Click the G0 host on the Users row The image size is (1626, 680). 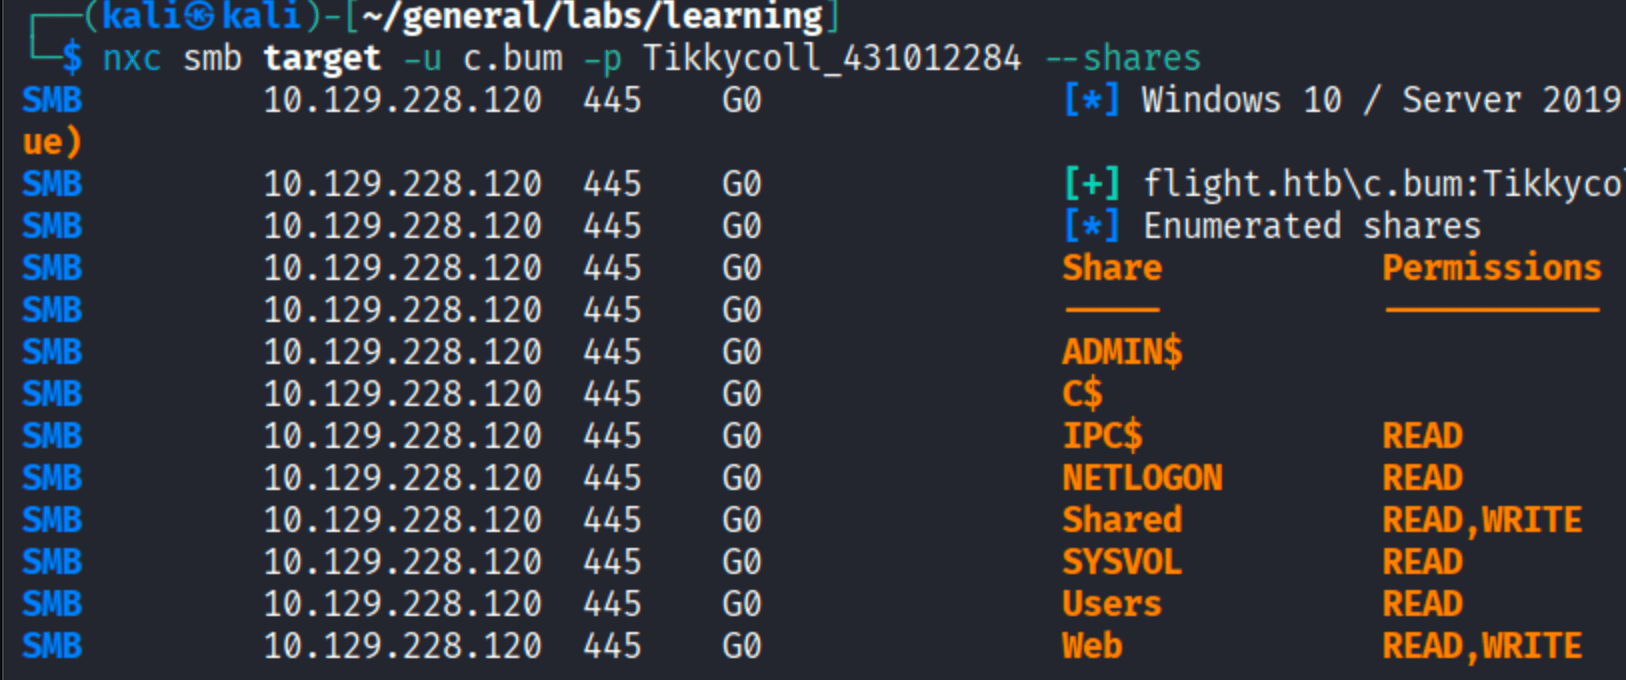[x=742, y=604]
